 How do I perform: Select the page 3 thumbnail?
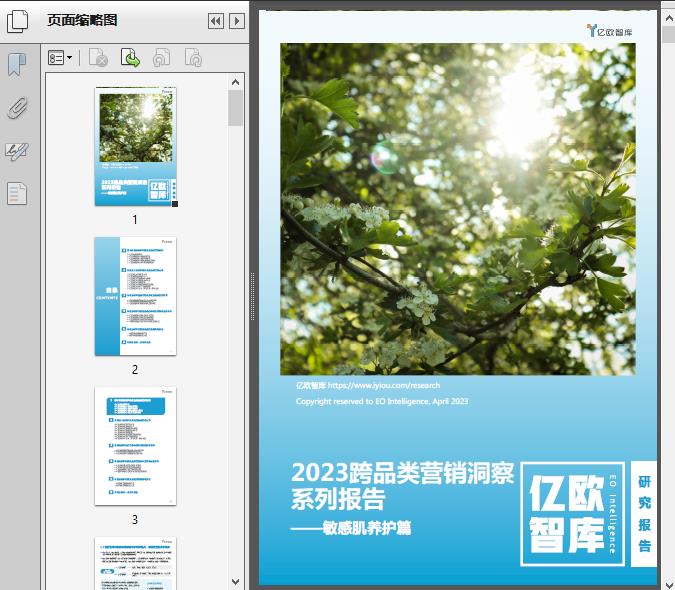[x=136, y=446]
